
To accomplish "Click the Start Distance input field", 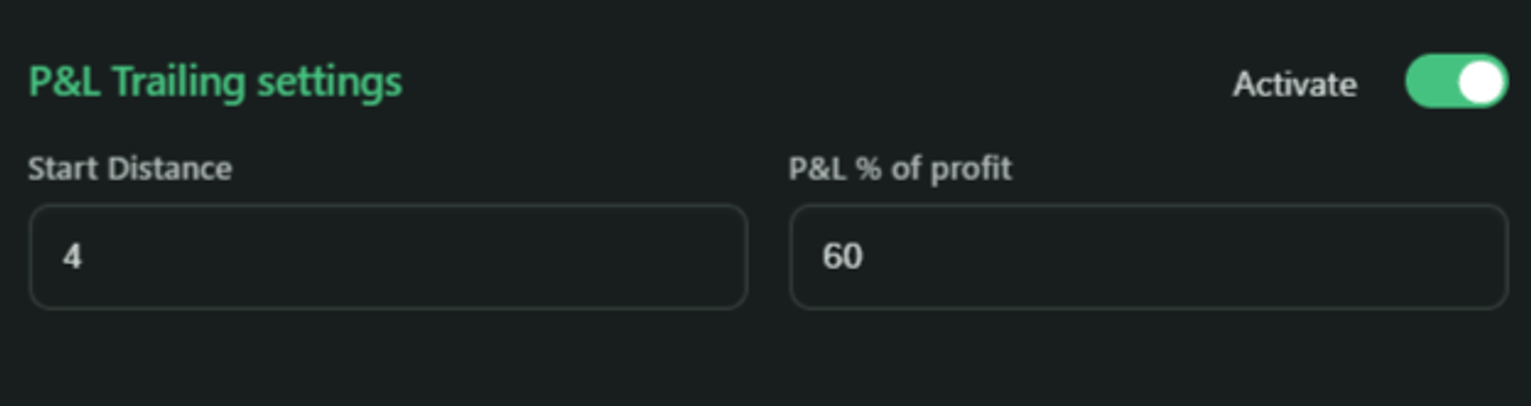I will [x=388, y=257].
